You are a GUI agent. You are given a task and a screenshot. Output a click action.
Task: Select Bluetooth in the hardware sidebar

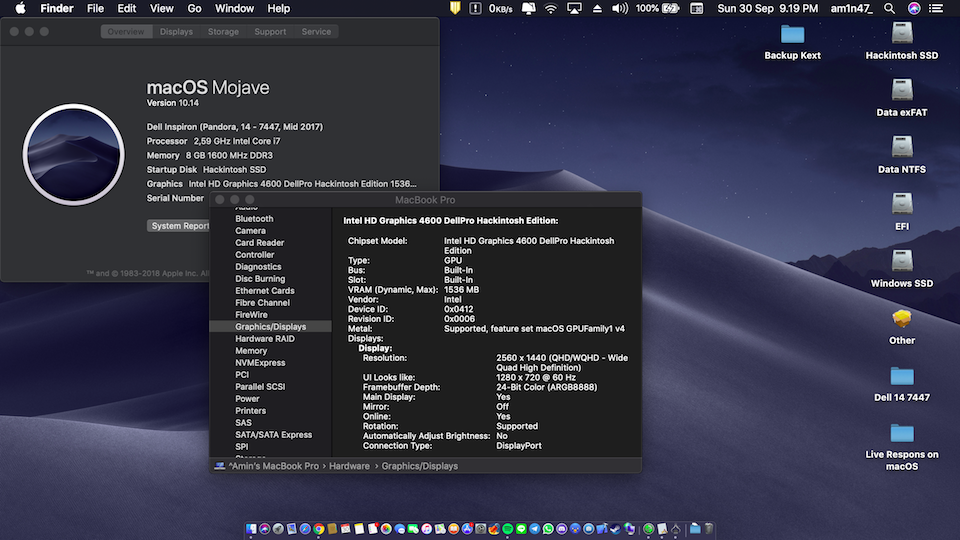[254, 219]
